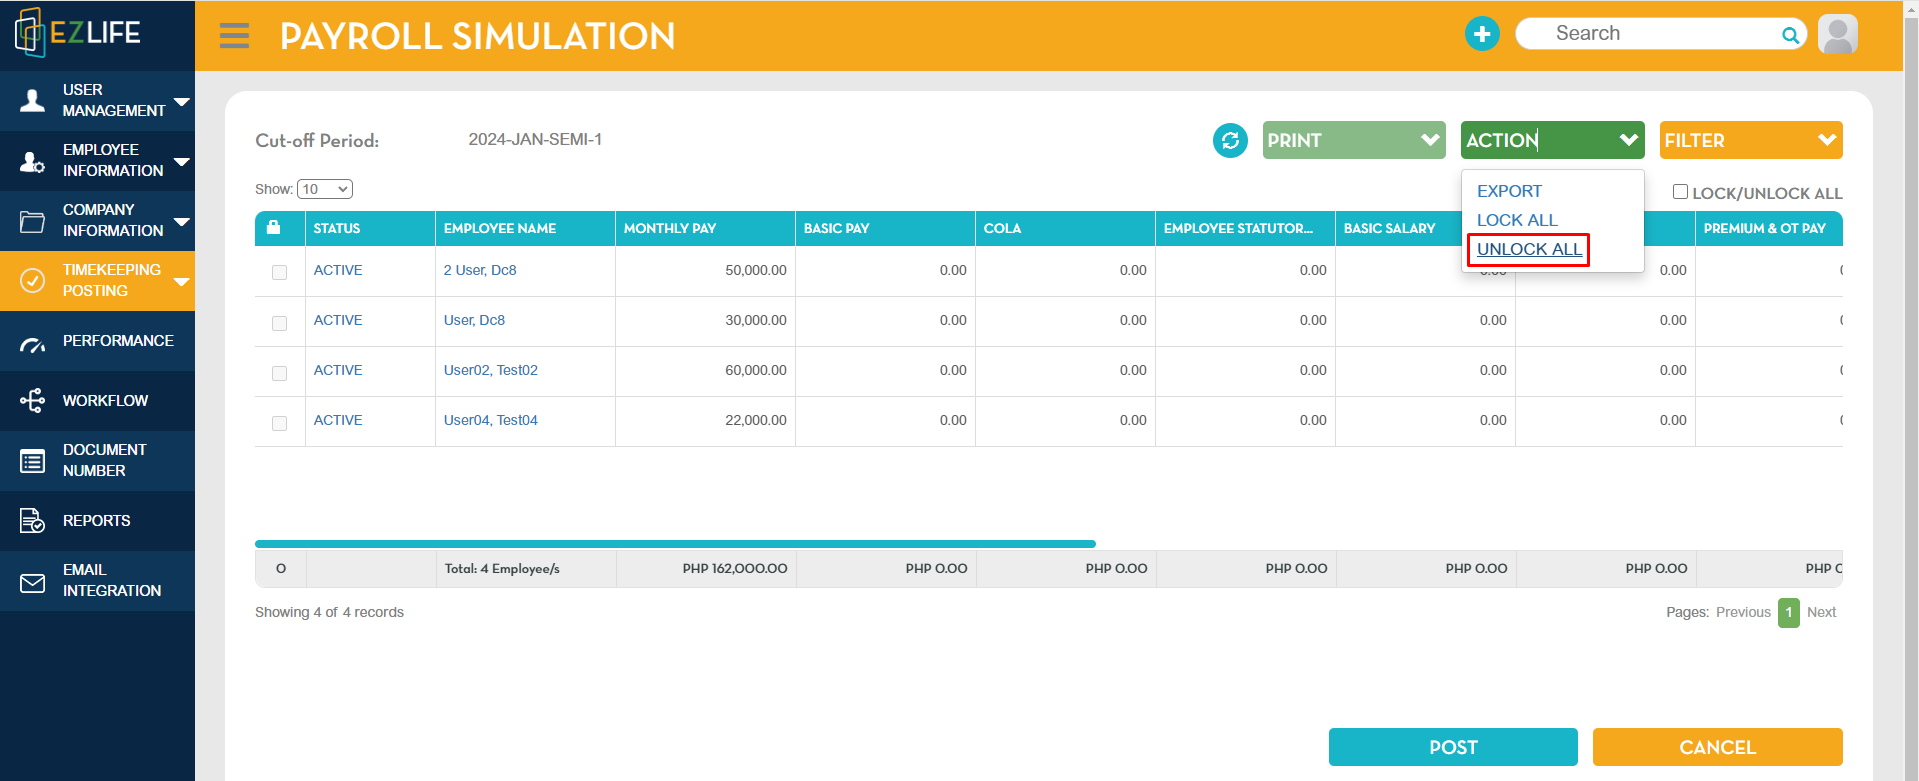Click the refresh icon beside Print
Screen dimensions: 1919x781
click(x=1230, y=140)
